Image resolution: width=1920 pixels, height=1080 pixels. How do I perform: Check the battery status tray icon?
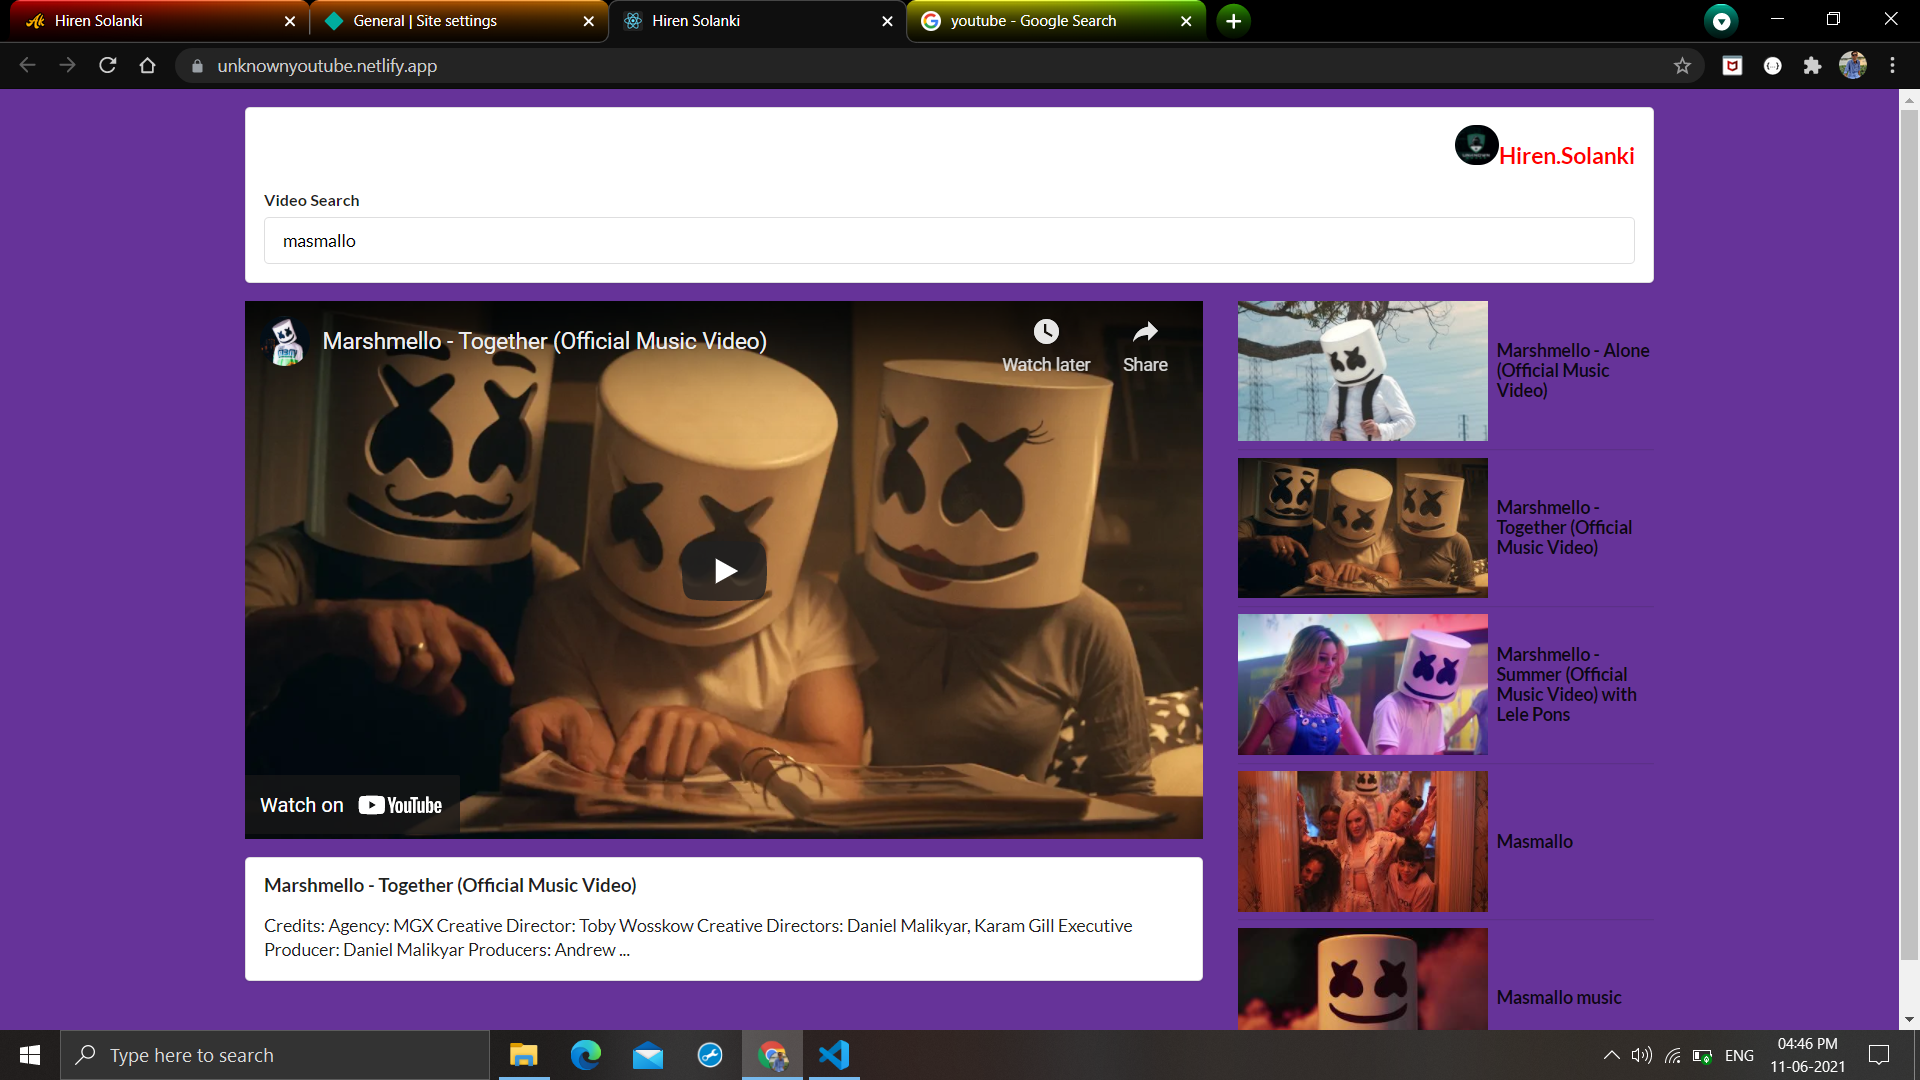[1702, 1055]
